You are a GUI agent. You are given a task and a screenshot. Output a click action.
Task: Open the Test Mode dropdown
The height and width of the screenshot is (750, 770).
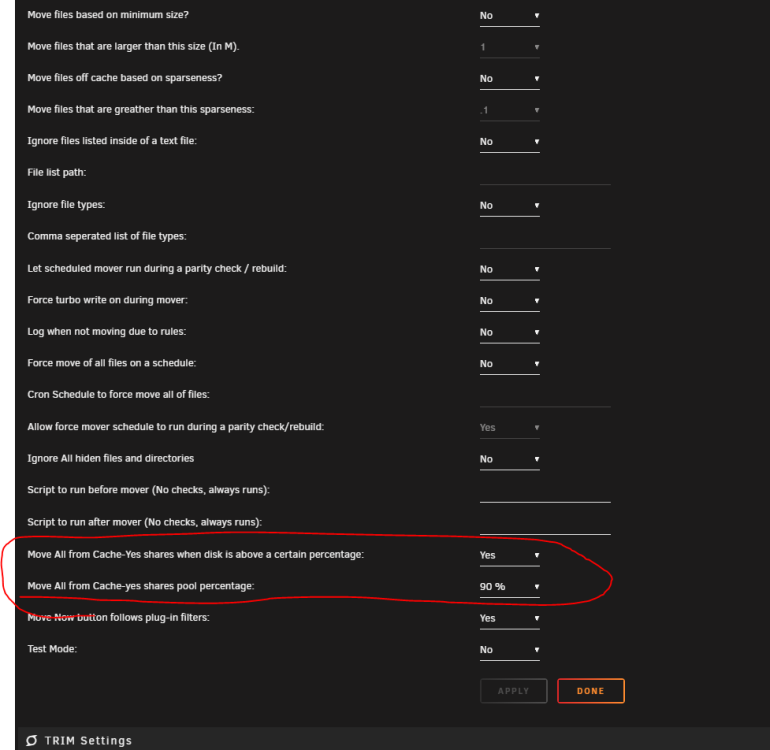coord(509,649)
